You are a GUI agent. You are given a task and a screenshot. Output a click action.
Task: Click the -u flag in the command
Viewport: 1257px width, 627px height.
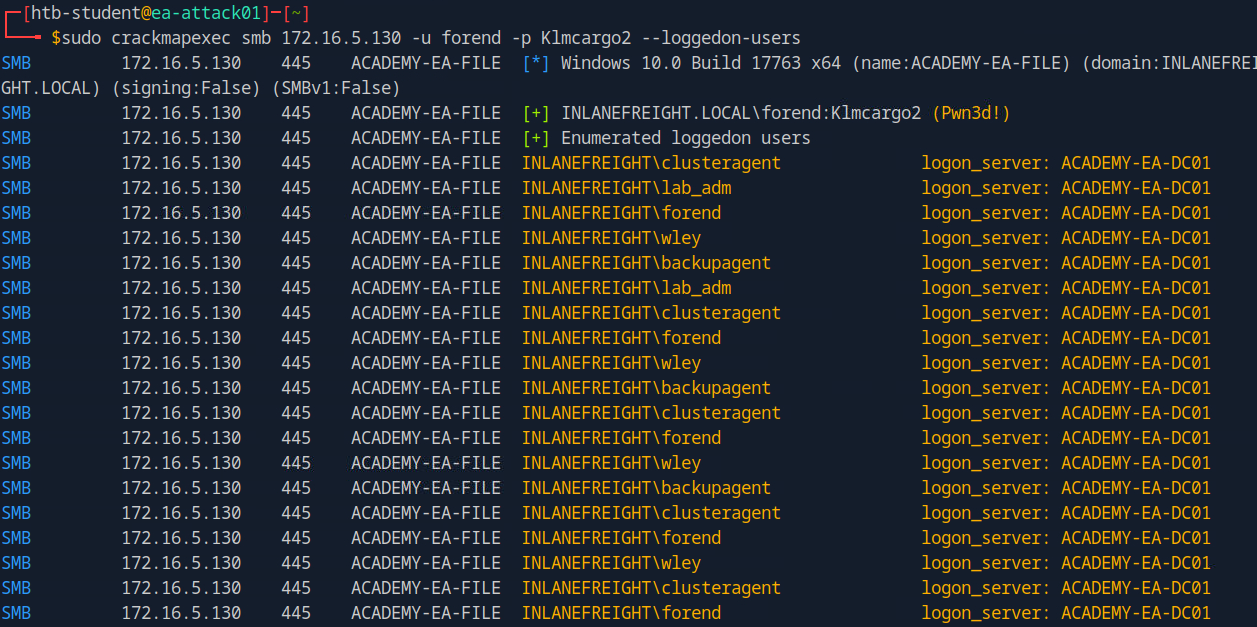[x=431, y=38]
